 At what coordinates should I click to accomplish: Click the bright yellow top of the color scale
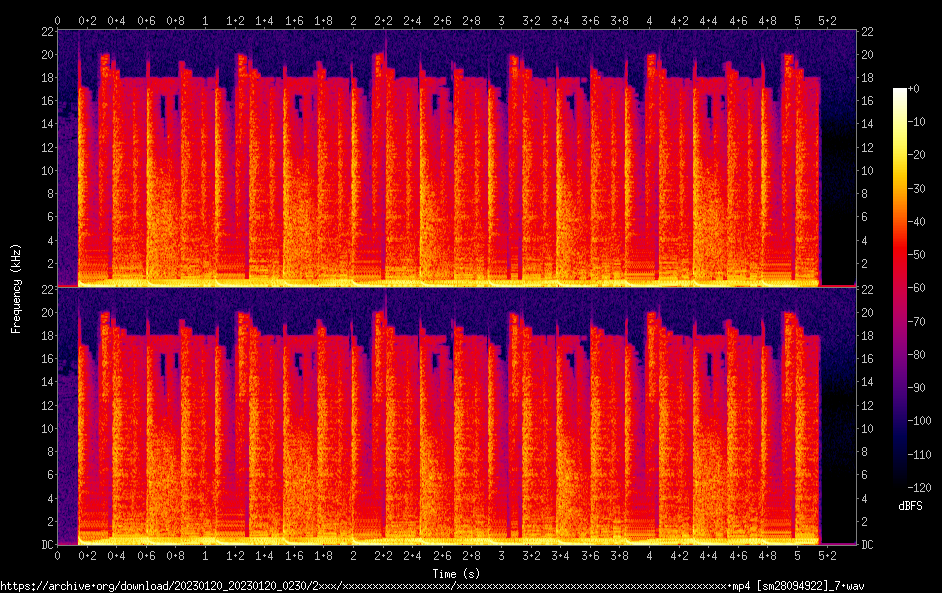[900, 93]
